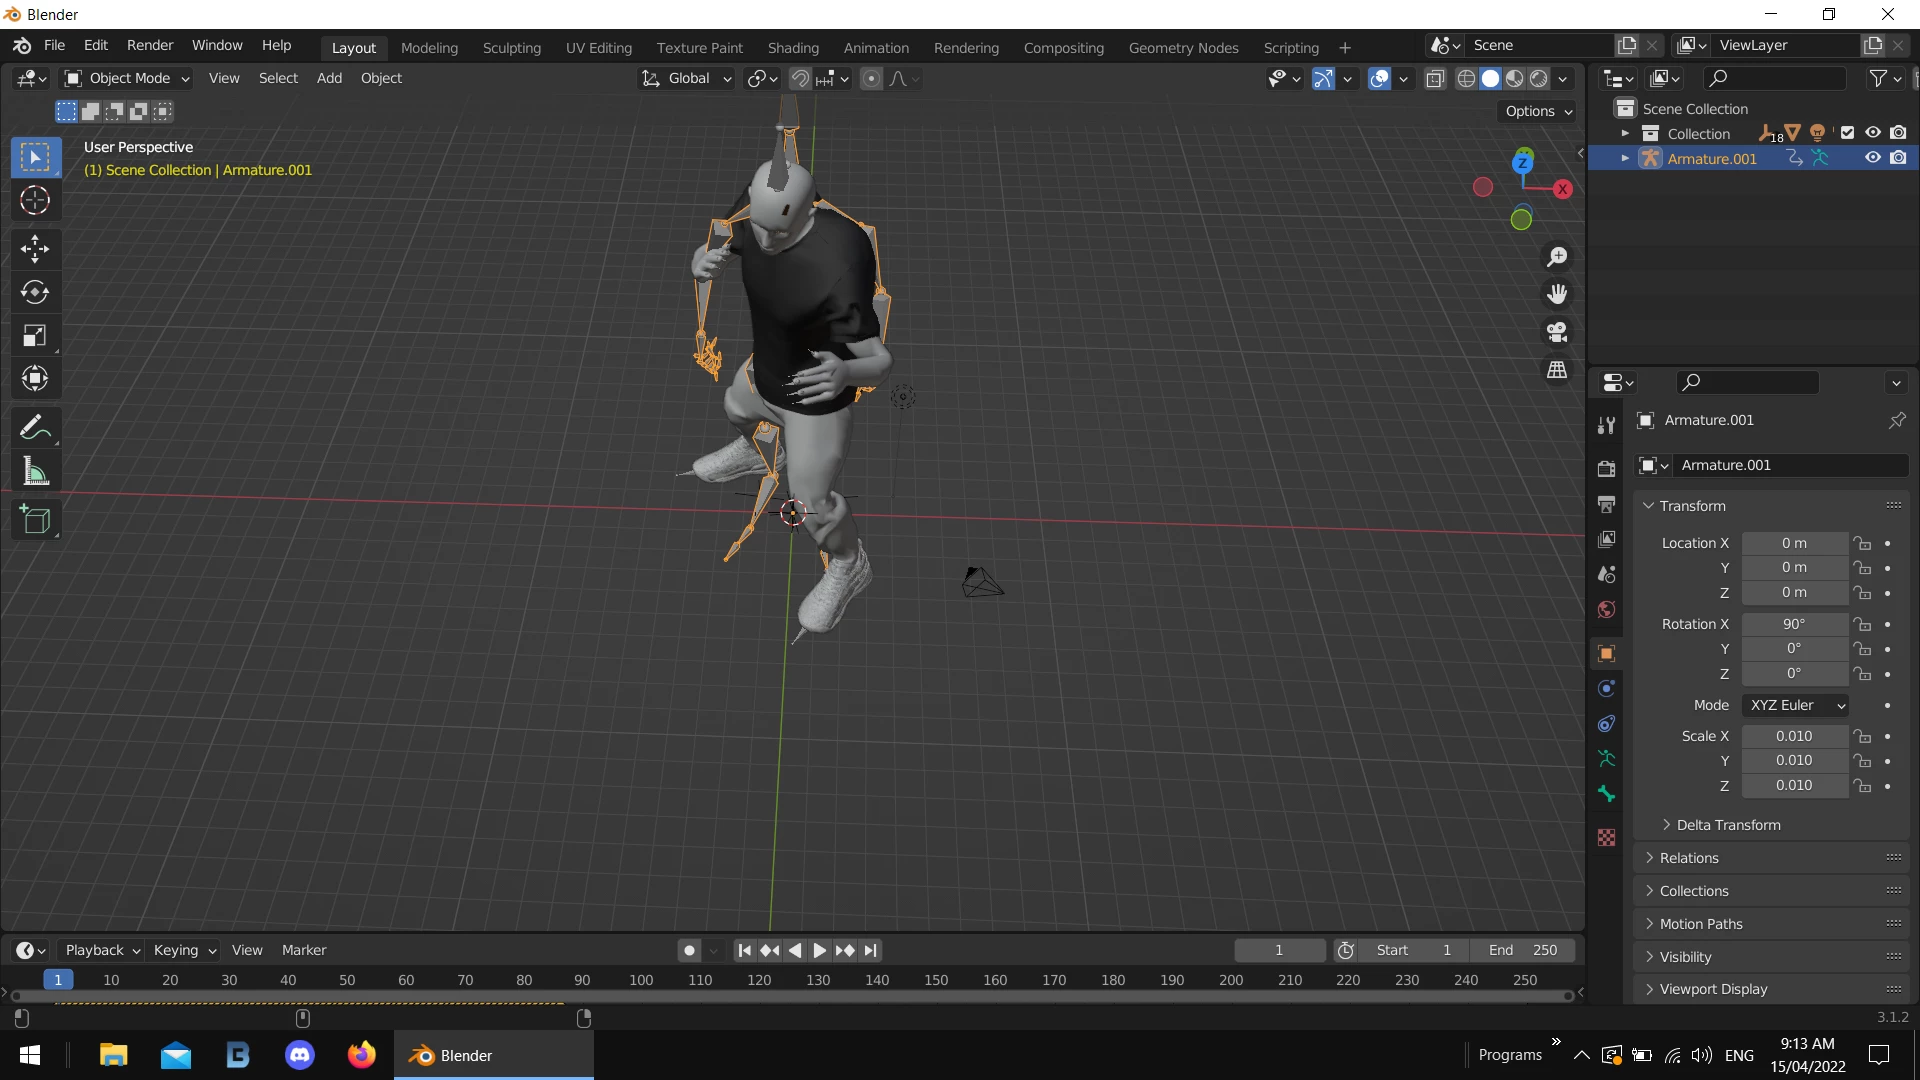Toggle snapping magnet in header
This screenshot has width=1920, height=1080.
(x=800, y=78)
